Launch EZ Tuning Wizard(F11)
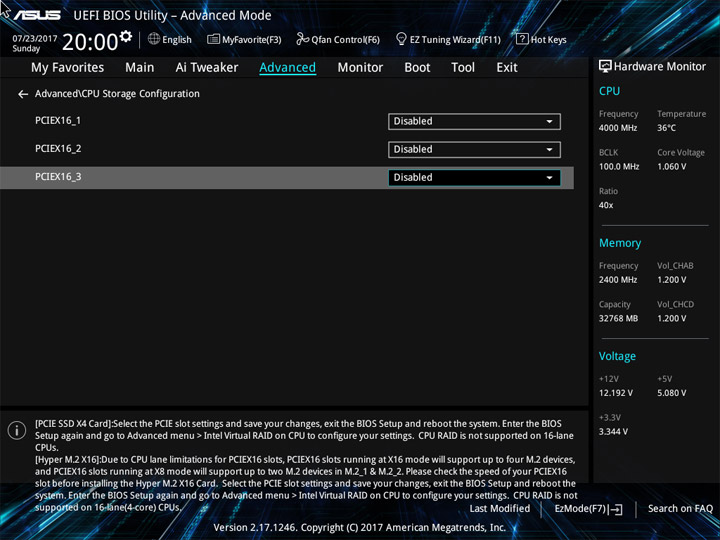 455,40
